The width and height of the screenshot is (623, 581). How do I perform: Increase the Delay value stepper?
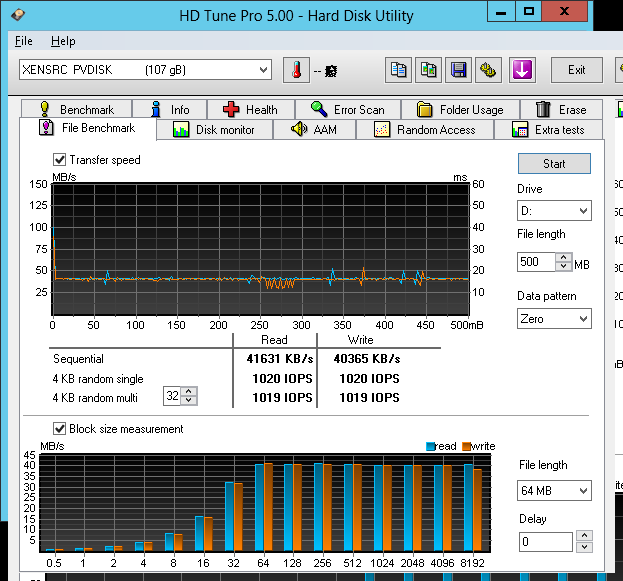pyautogui.click(x=584, y=536)
